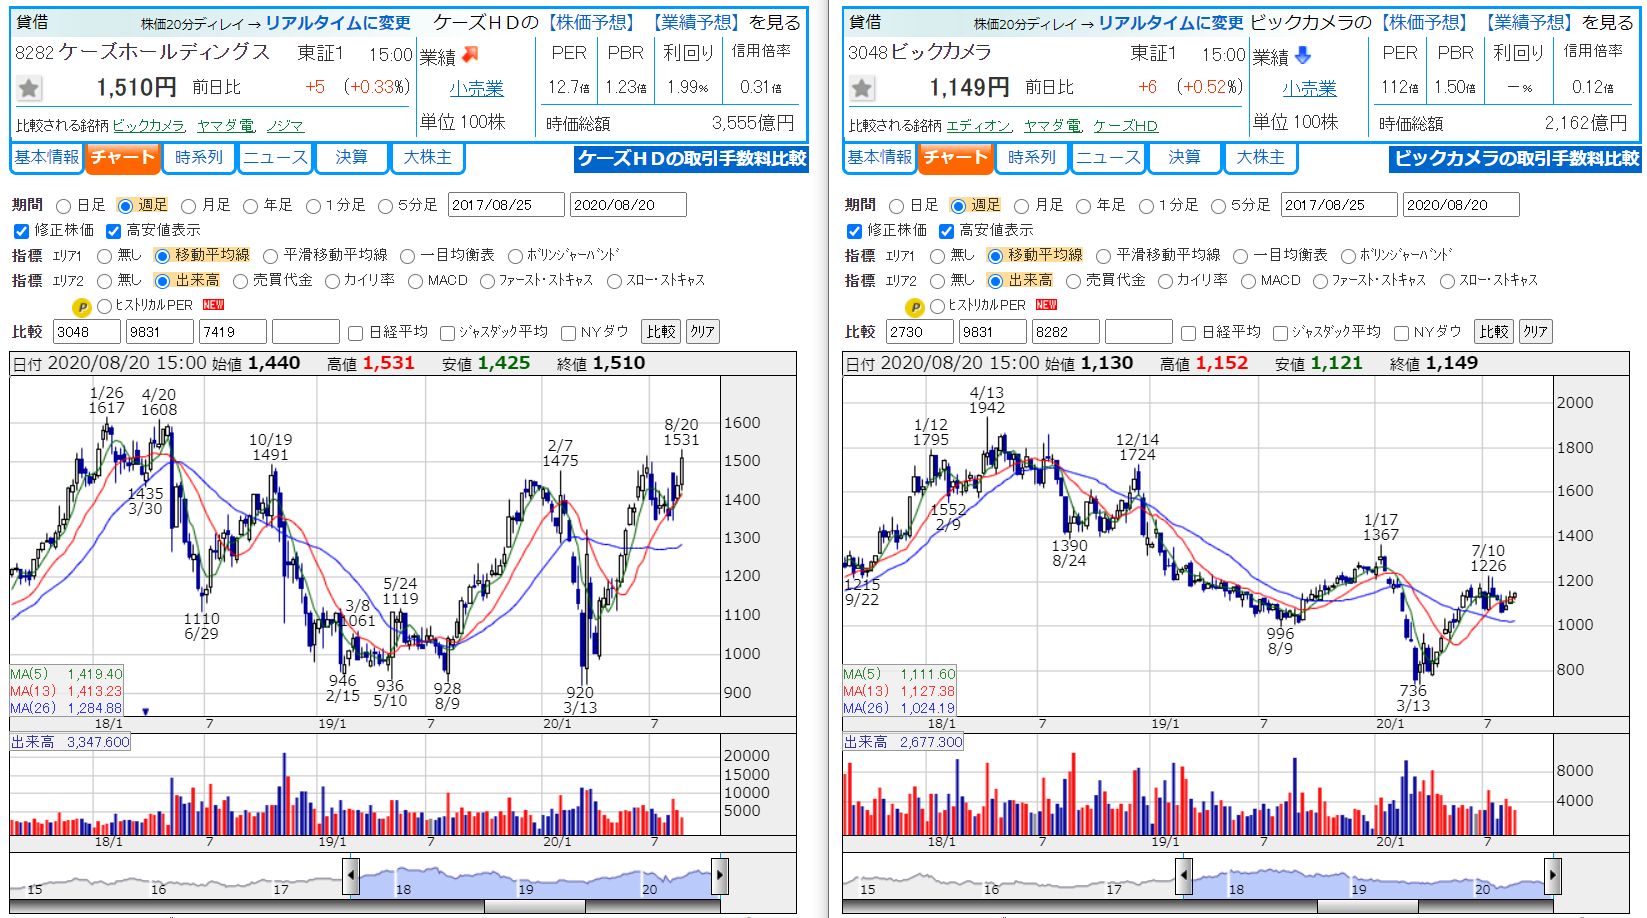Click the yellow P icon in the ビックカメラ panel
The width and height of the screenshot is (1647, 918).
point(914,307)
